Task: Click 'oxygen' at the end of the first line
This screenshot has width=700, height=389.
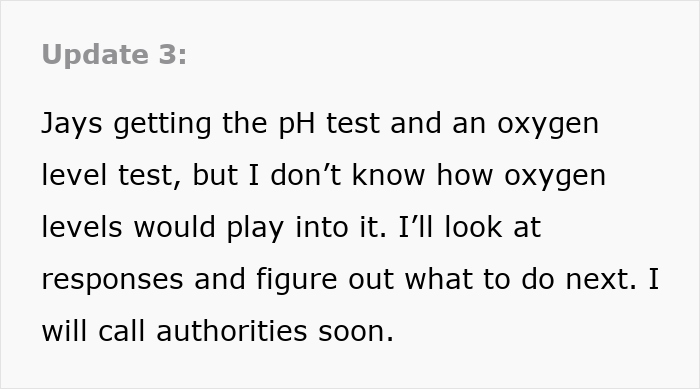Action: pyautogui.click(x=548, y=125)
